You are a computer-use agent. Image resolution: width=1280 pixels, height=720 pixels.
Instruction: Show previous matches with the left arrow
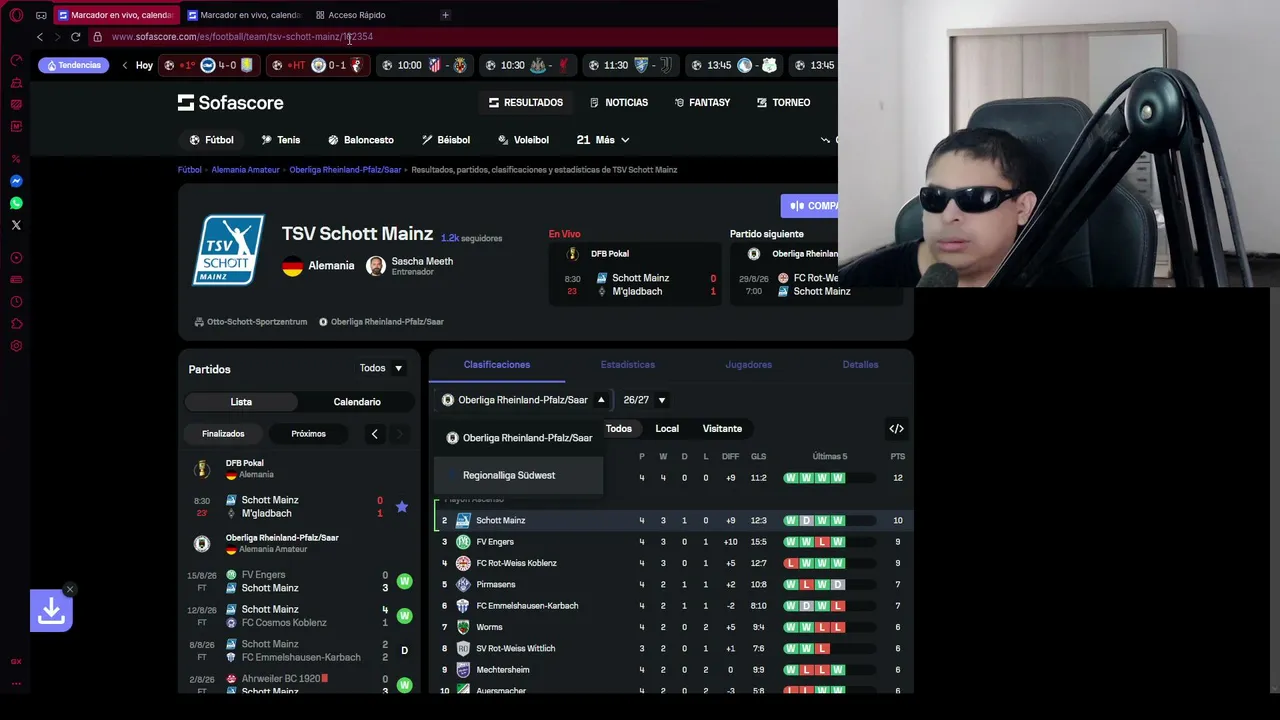tap(374, 434)
